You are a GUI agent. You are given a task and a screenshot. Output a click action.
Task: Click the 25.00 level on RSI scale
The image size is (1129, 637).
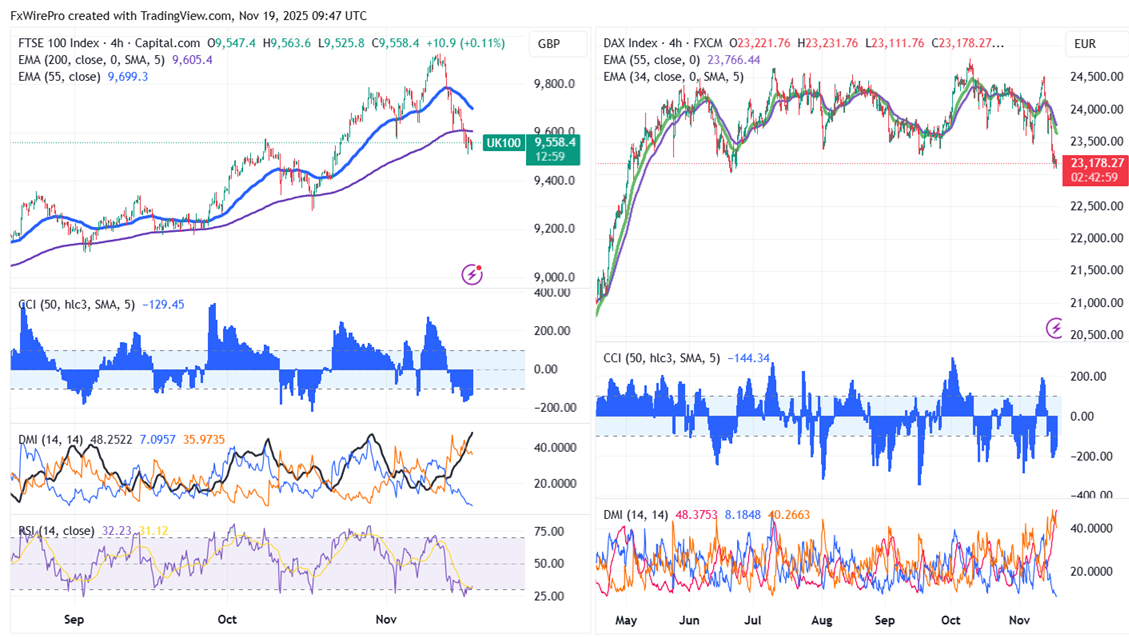[549, 597]
